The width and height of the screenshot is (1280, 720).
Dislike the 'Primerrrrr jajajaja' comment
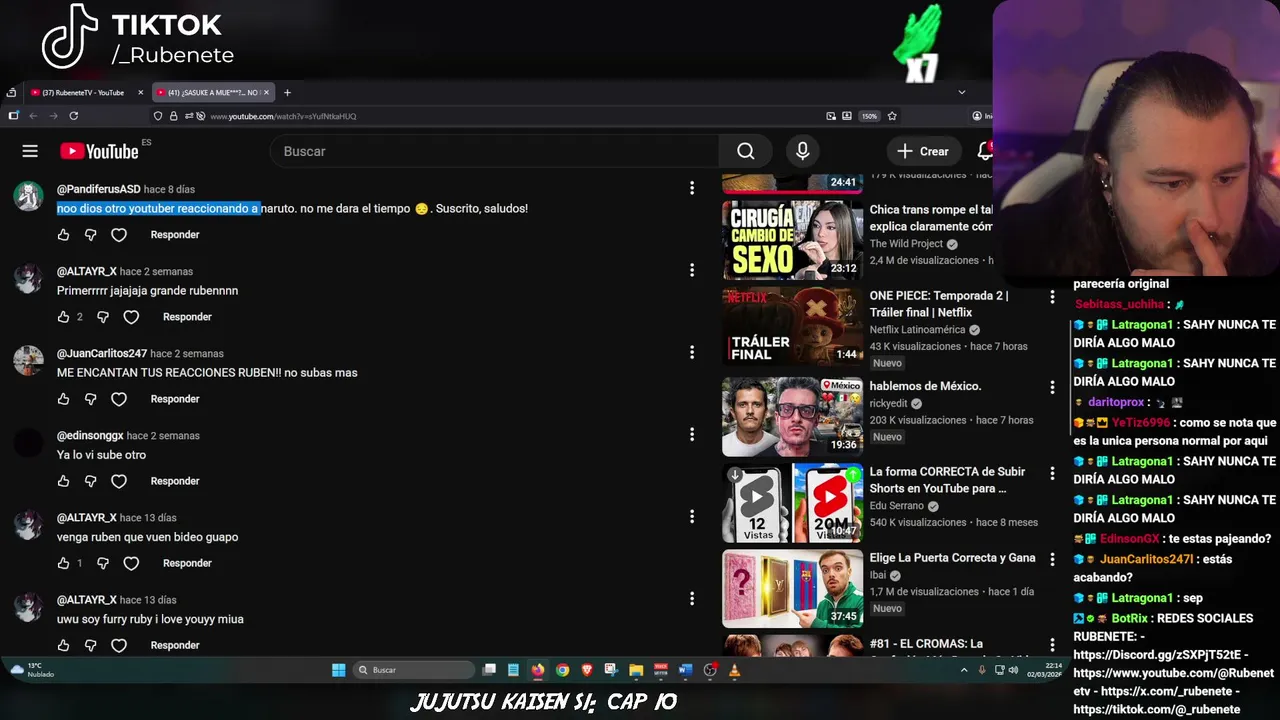(103, 316)
